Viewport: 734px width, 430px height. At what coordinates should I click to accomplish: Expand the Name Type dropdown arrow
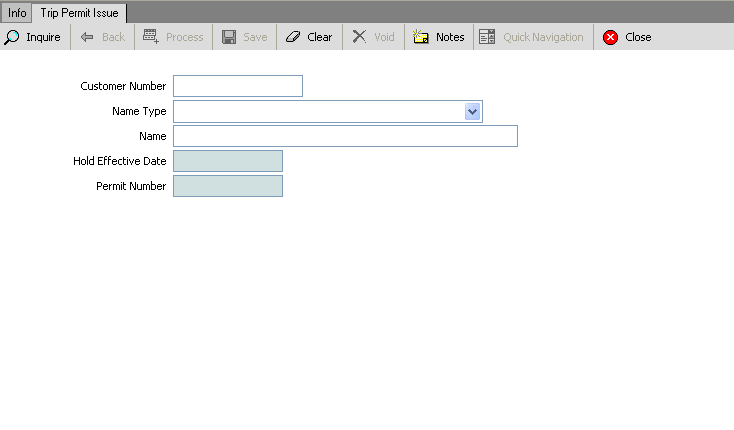pos(472,112)
